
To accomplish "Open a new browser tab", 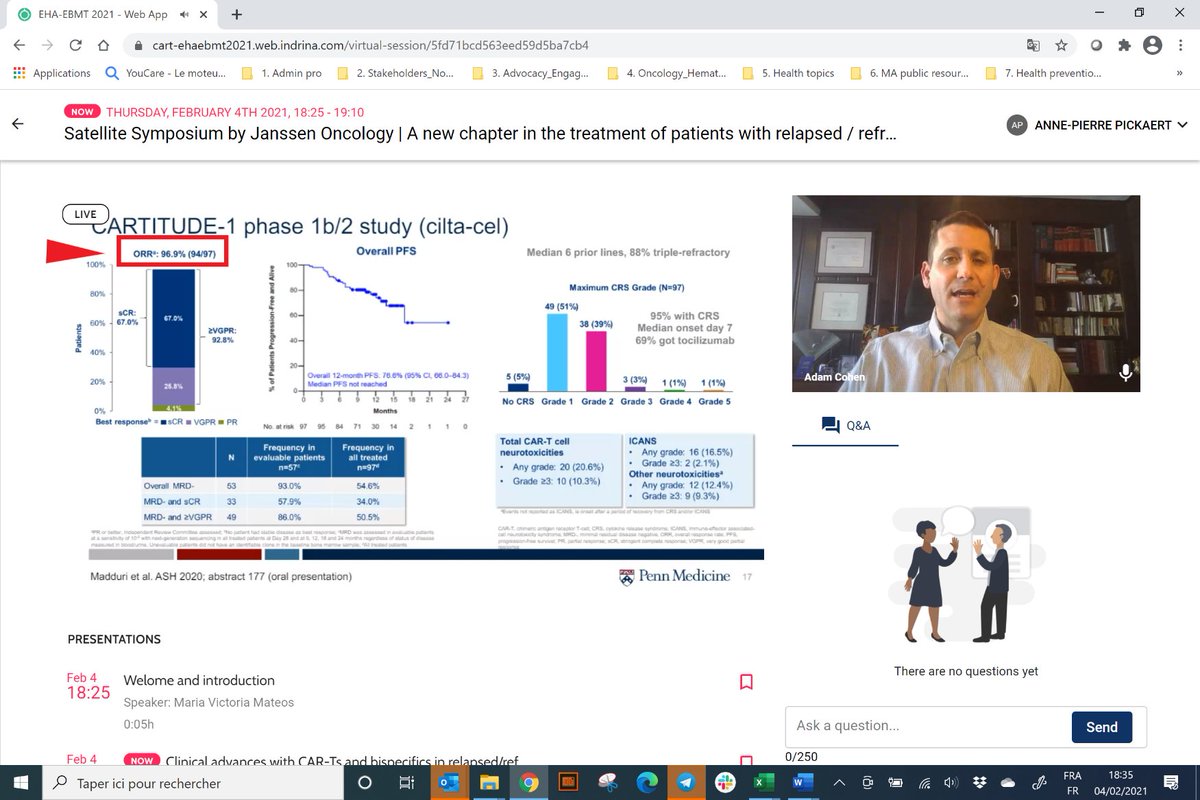I will coord(237,14).
